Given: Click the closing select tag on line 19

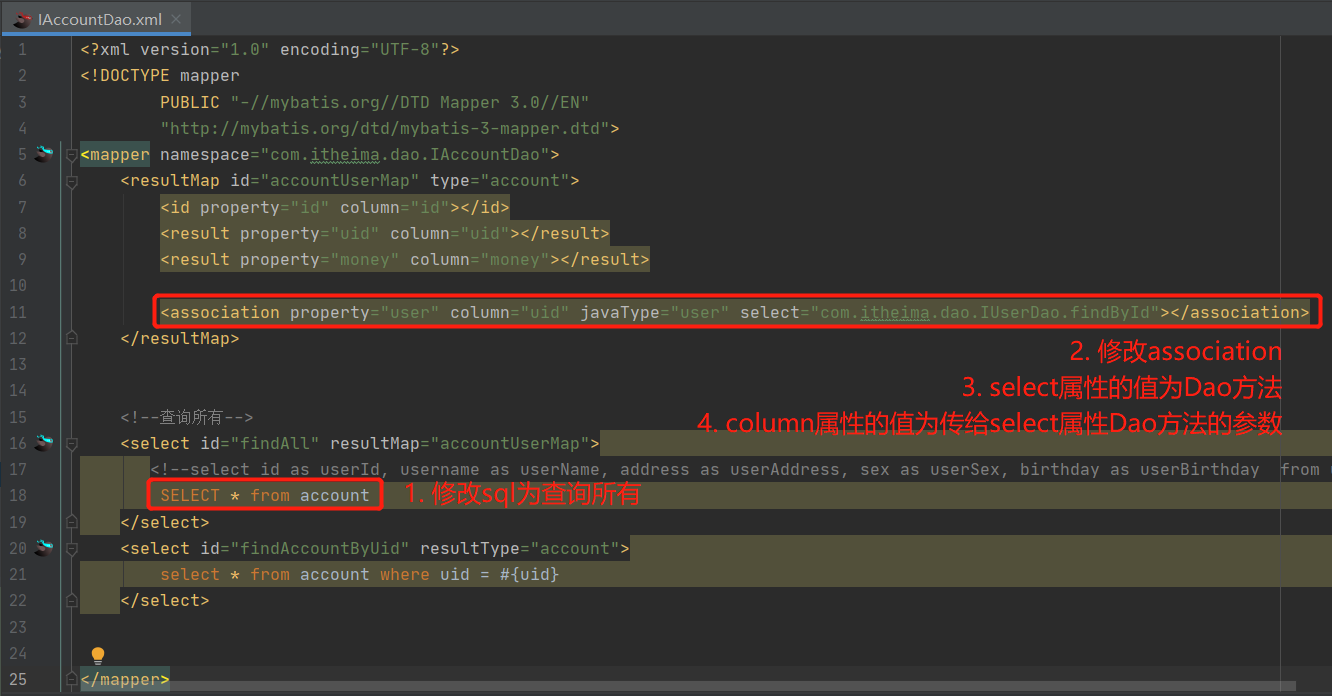Looking at the screenshot, I should (165, 522).
